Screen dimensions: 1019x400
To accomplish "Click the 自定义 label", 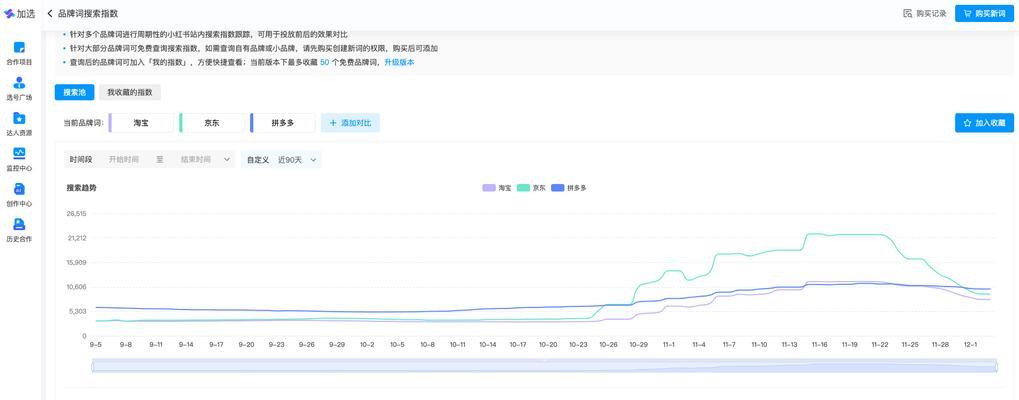I will click(x=257, y=159).
